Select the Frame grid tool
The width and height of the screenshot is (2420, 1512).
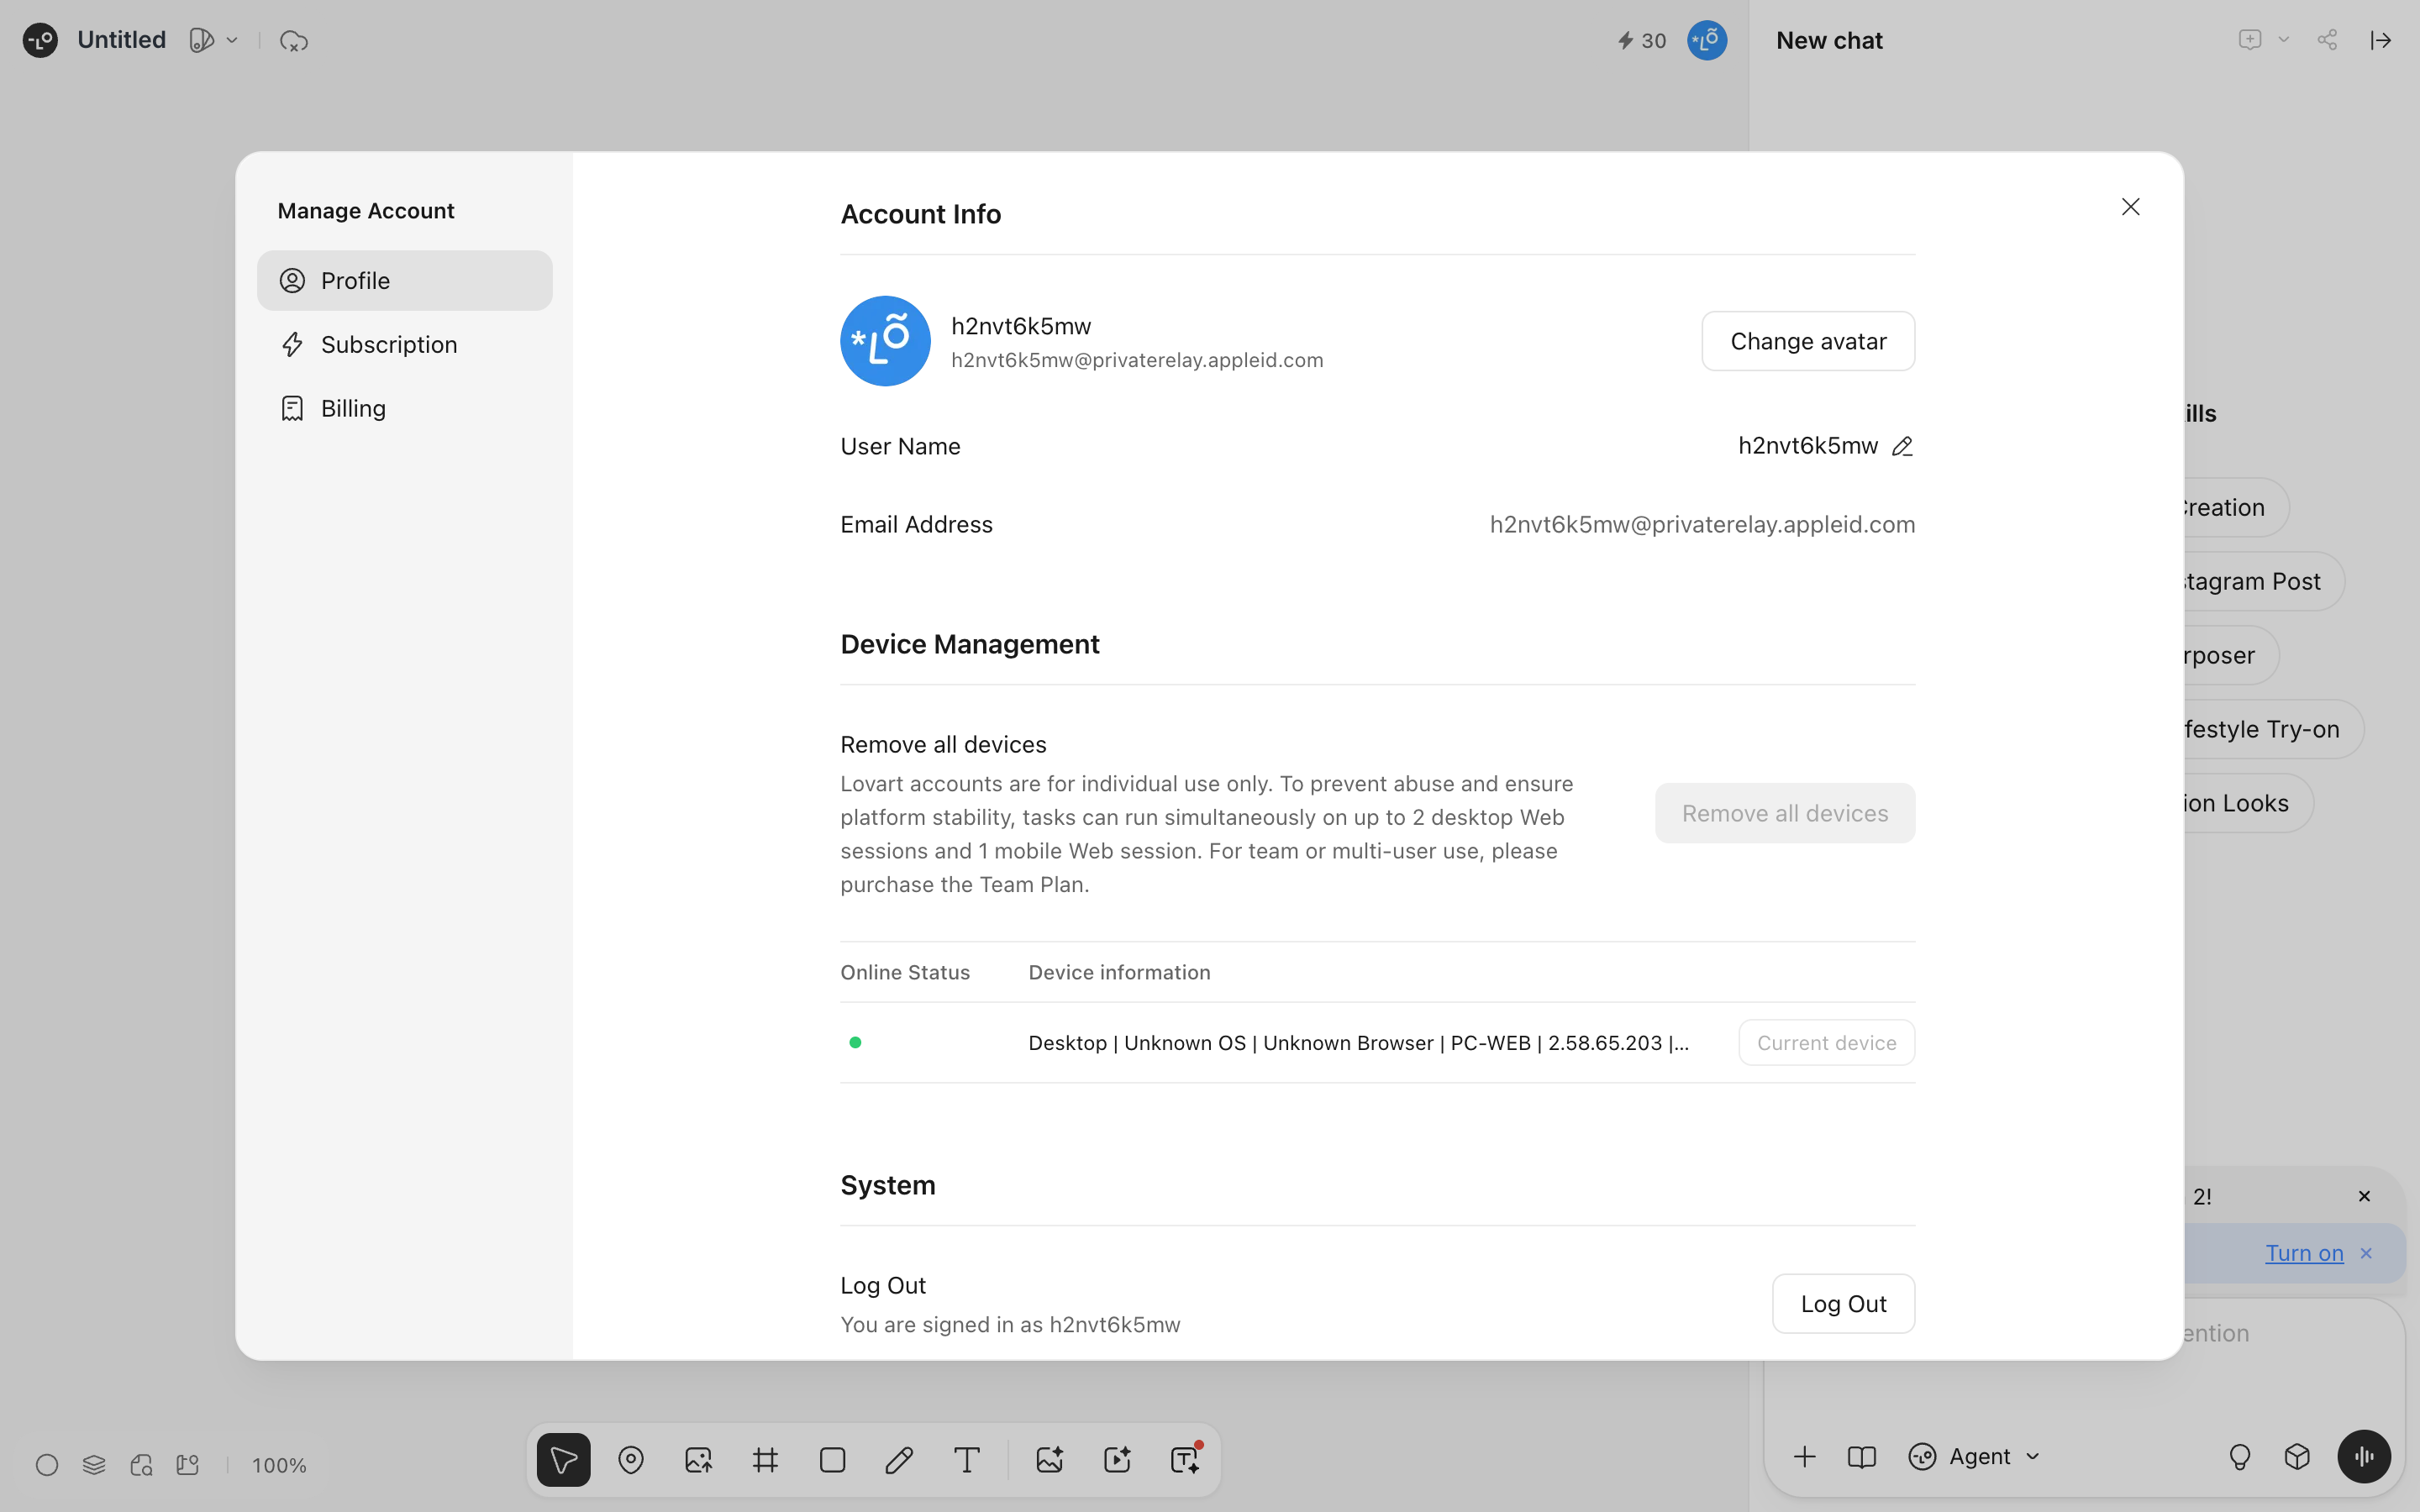pos(765,1460)
